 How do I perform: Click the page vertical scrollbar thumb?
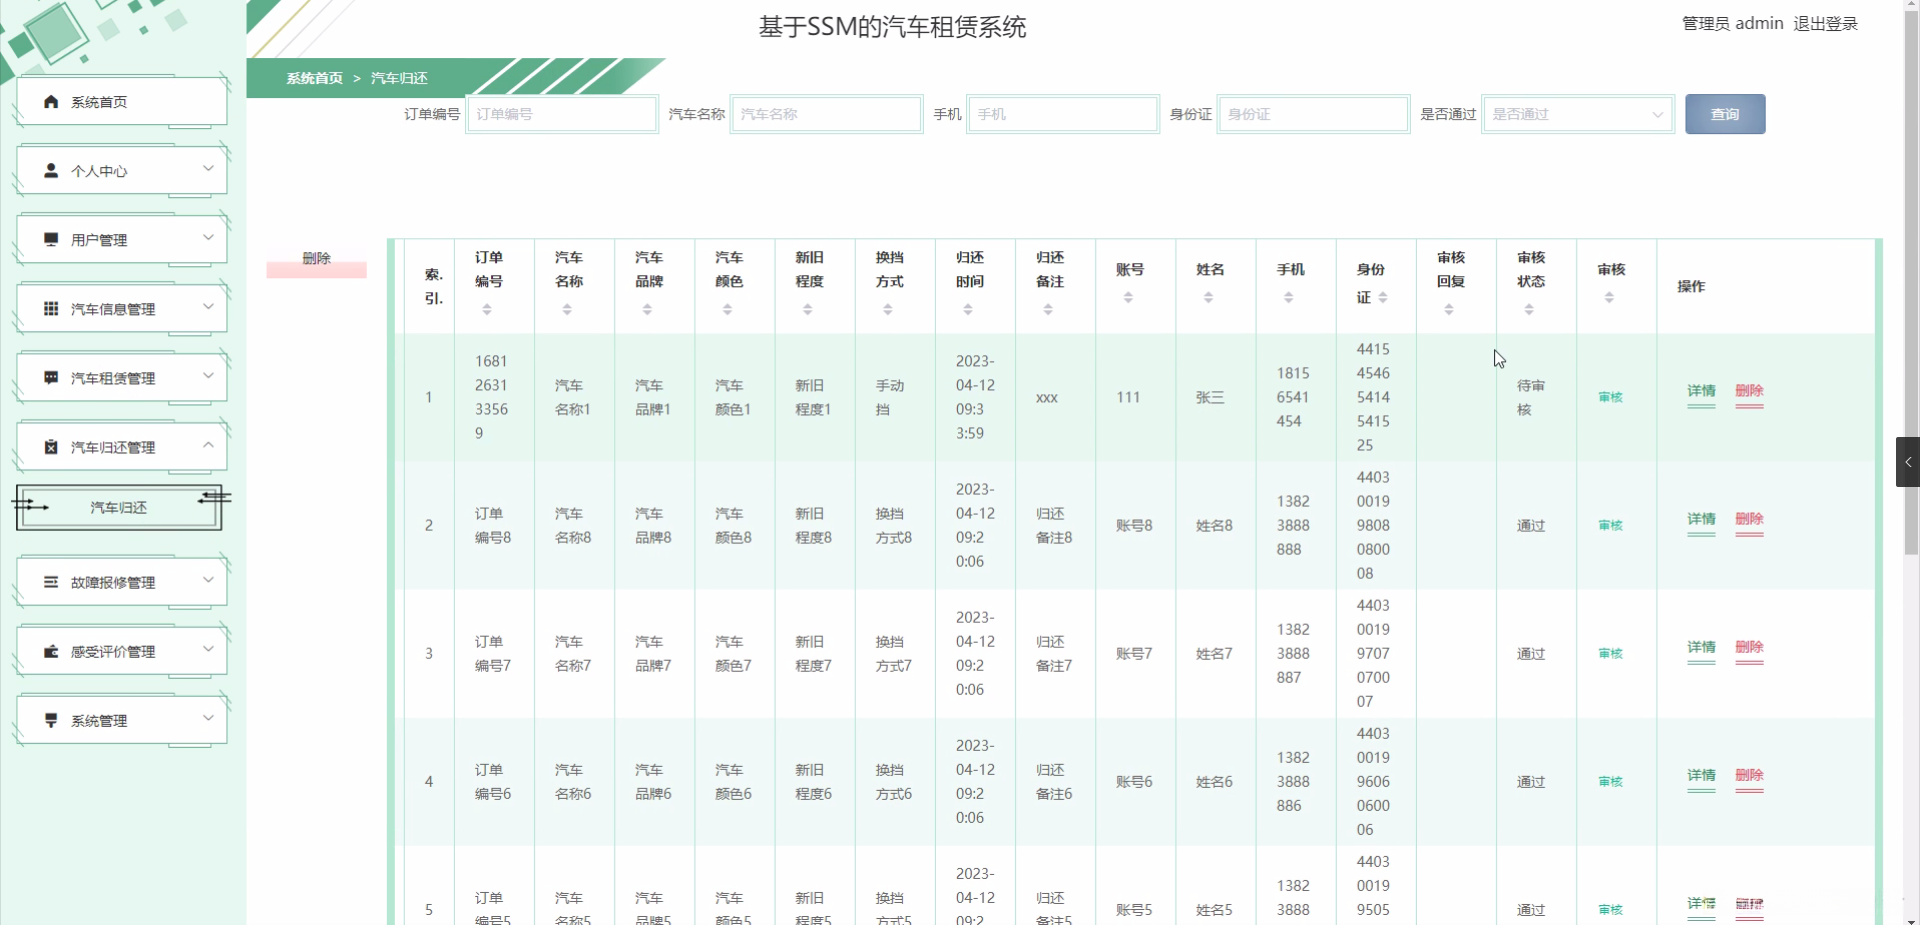[x=1911, y=284]
